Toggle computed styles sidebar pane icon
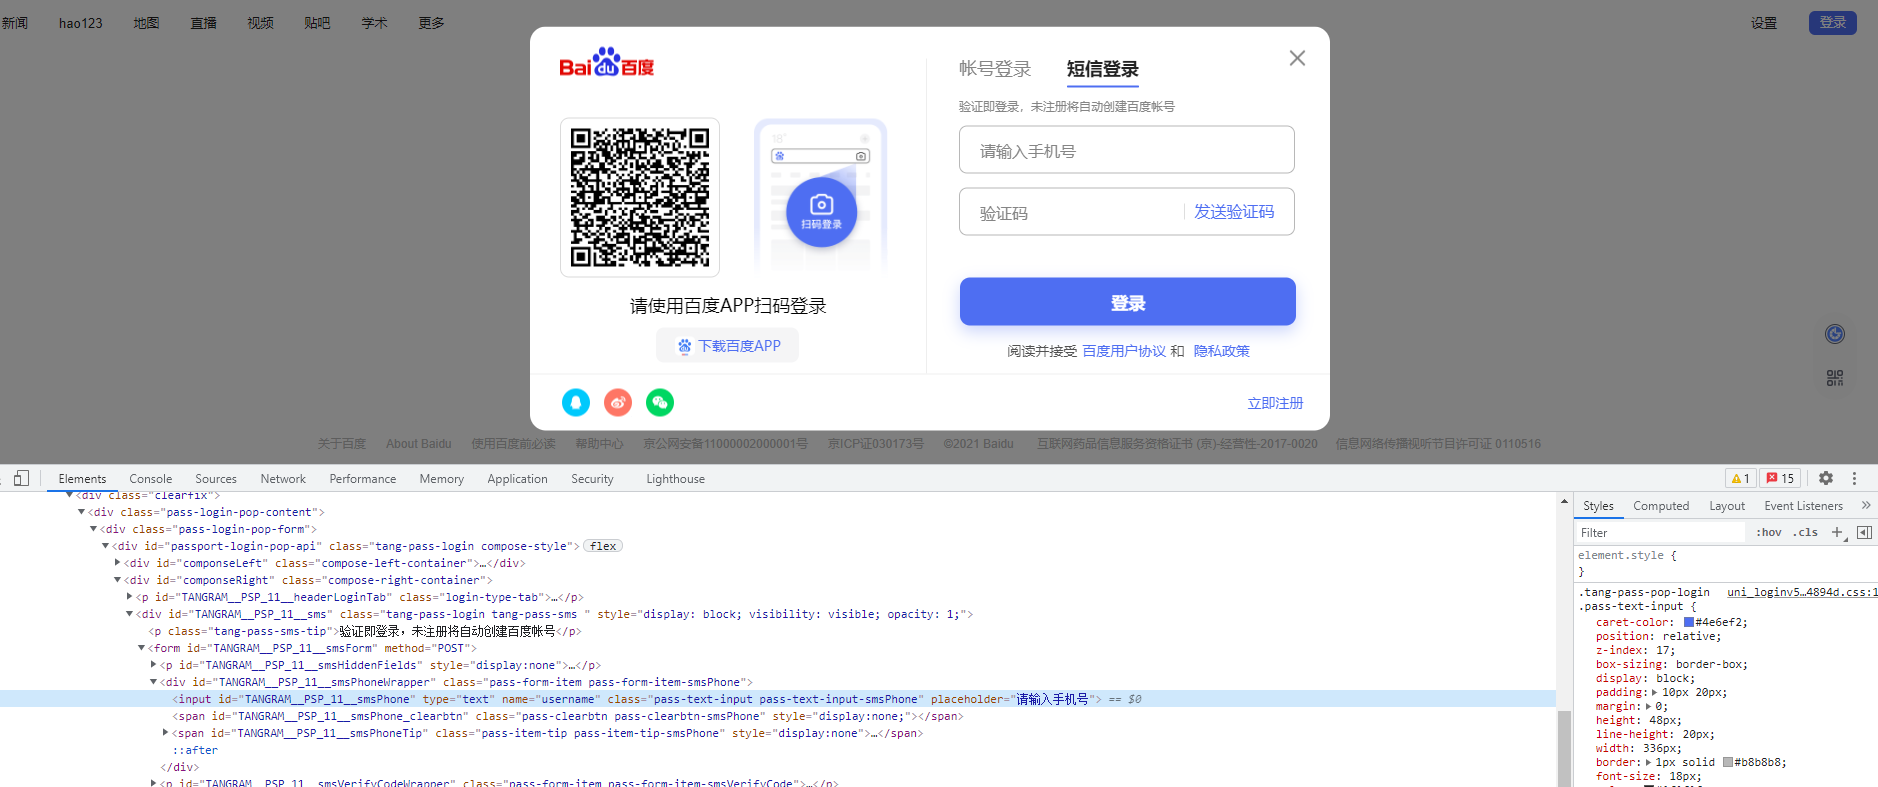The width and height of the screenshot is (1878, 787). pyautogui.click(x=1864, y=532)
